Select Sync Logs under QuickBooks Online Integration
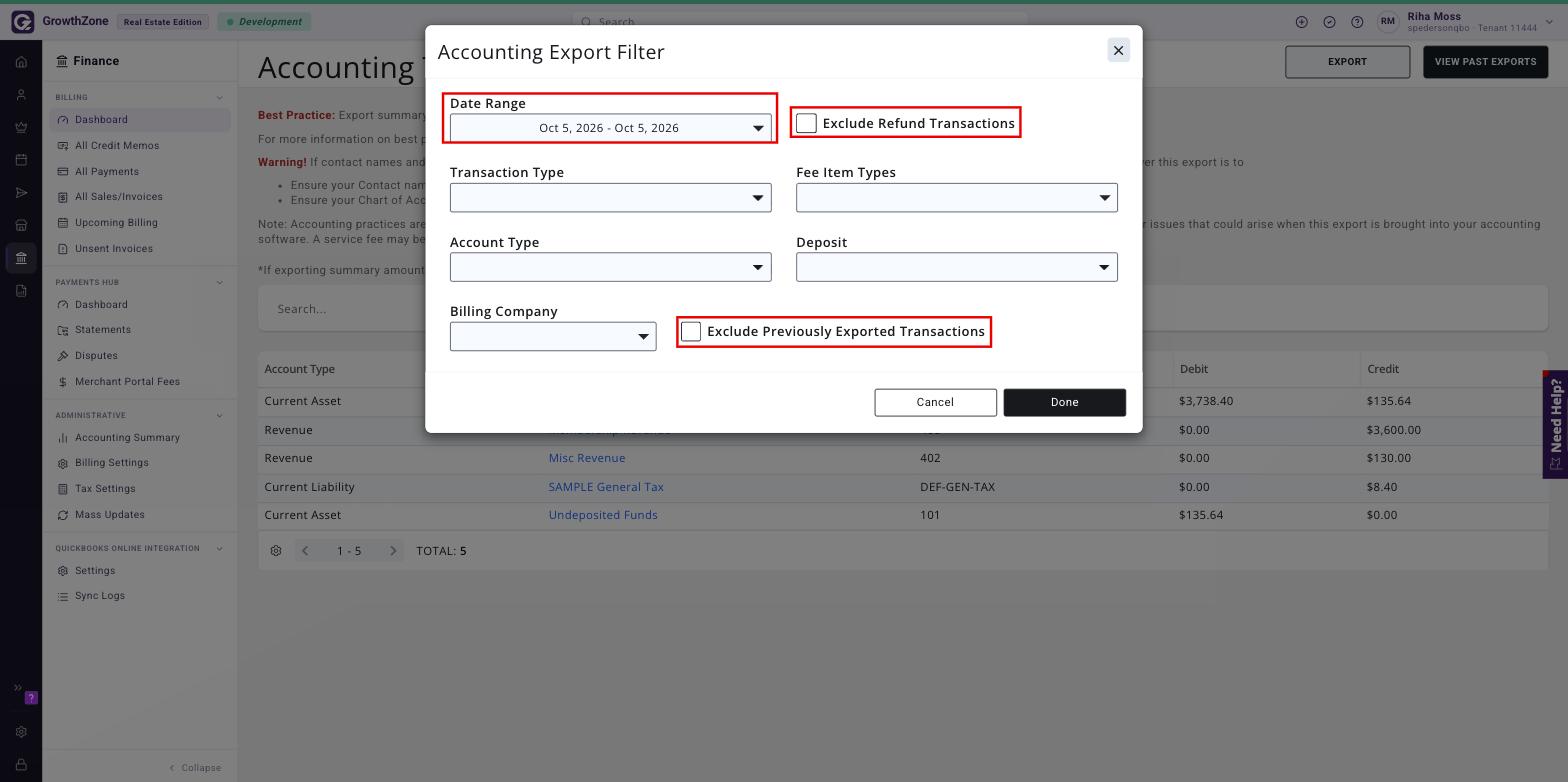Screen dimensions: 1568x782 pyautogui.click(x=99, y=596)
